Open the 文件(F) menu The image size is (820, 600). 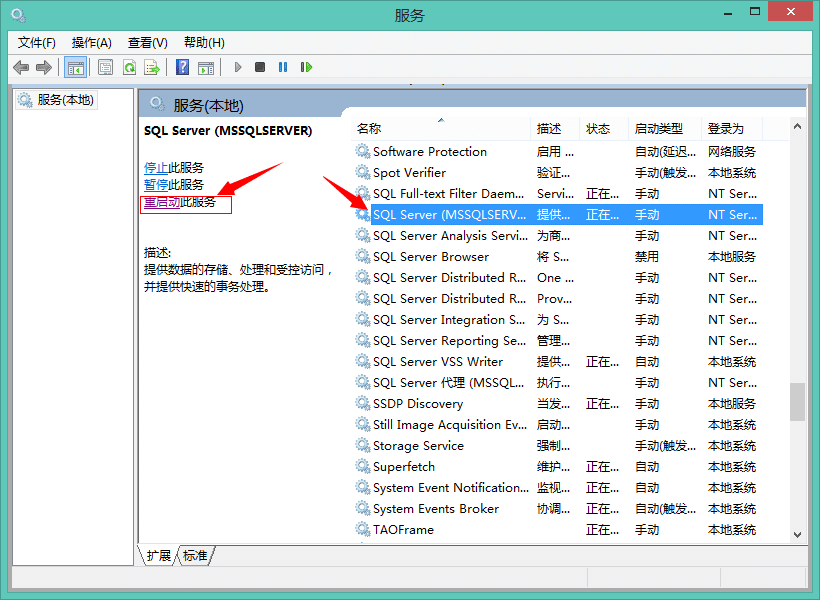coord(37,42)
